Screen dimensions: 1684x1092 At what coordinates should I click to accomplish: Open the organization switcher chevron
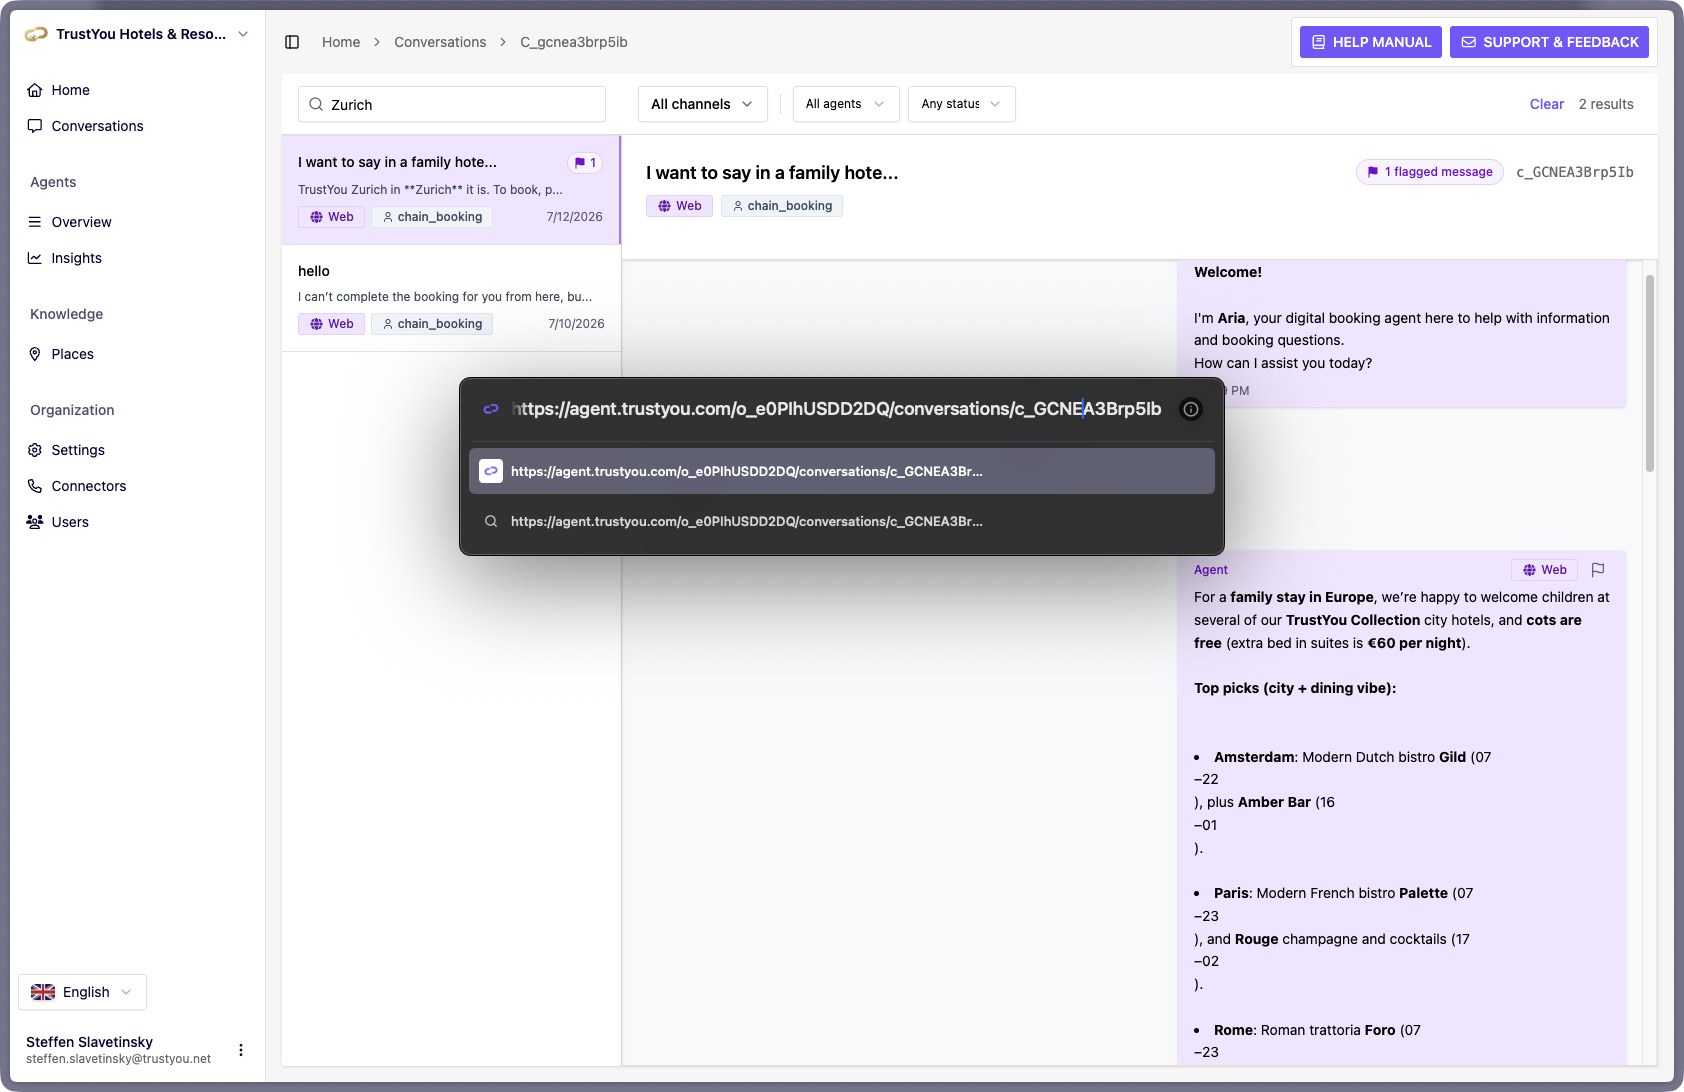tap(243, 34)
